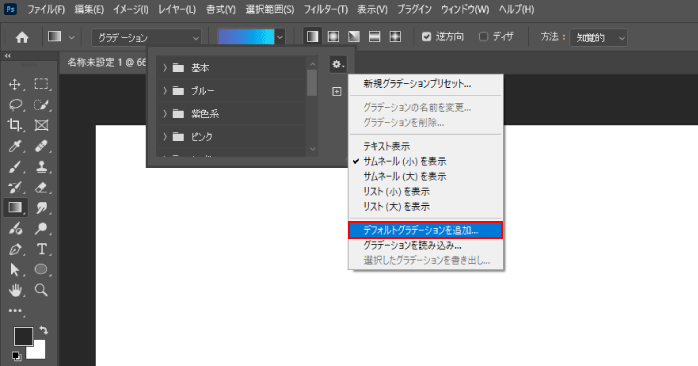
Task: Switch to the 名称未設定 1 document tab
Action: [106, 62]
